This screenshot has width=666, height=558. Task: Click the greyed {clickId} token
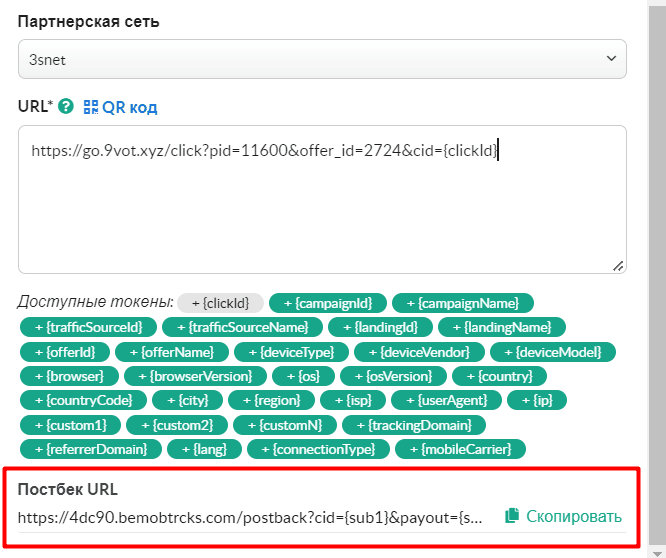[220, 303]
